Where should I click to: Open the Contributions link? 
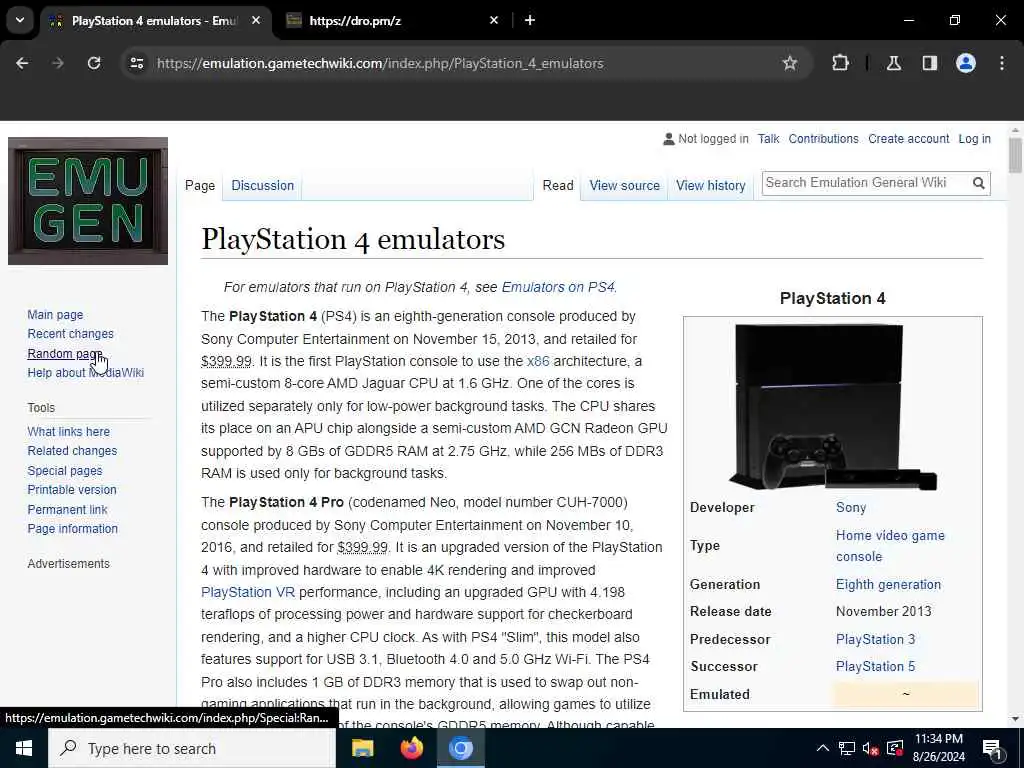tap(824, 139)
